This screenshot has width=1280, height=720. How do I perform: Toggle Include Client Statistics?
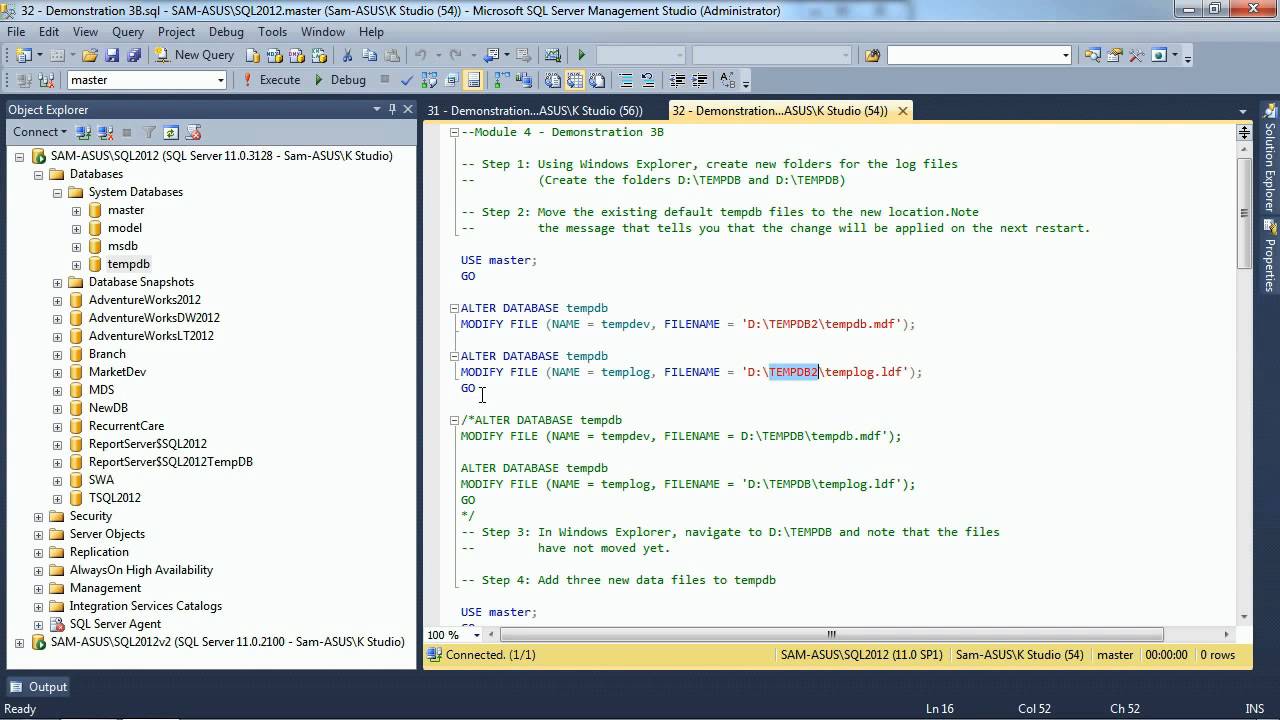pyautogui.click(x=523, y=80)
